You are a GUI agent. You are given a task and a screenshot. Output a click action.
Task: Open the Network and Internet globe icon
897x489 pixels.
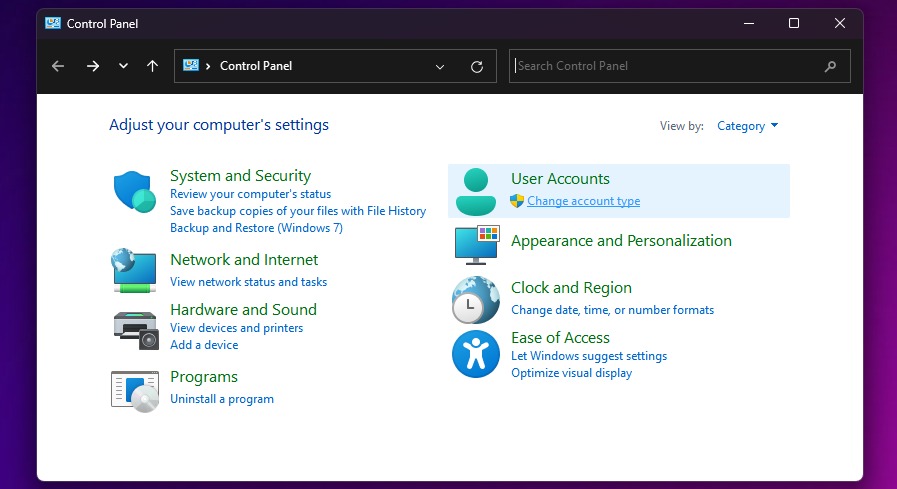click(134, 271)
